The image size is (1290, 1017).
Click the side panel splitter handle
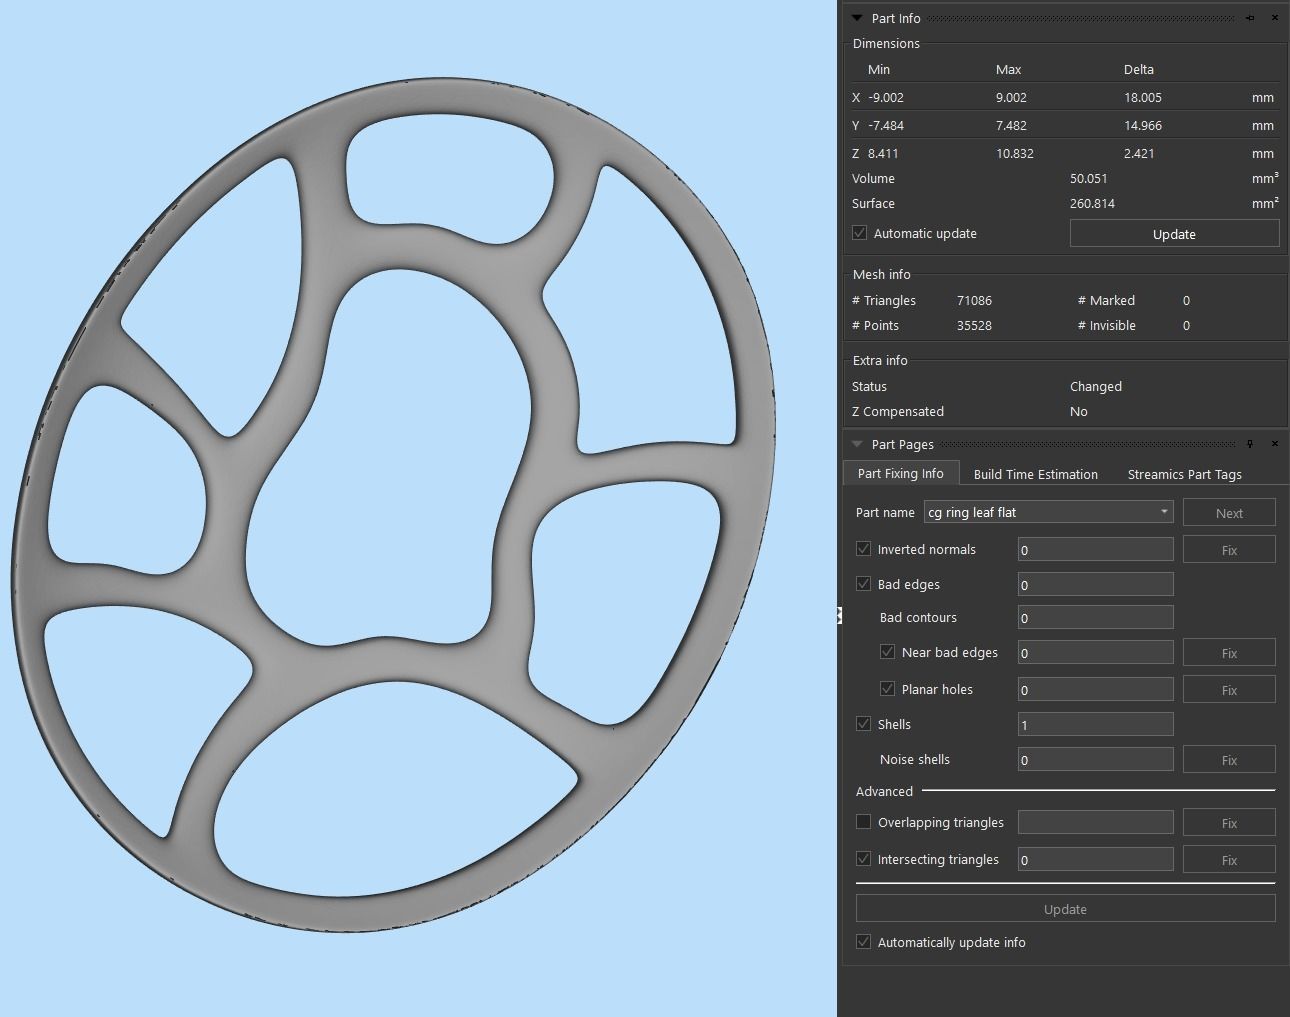839,615
